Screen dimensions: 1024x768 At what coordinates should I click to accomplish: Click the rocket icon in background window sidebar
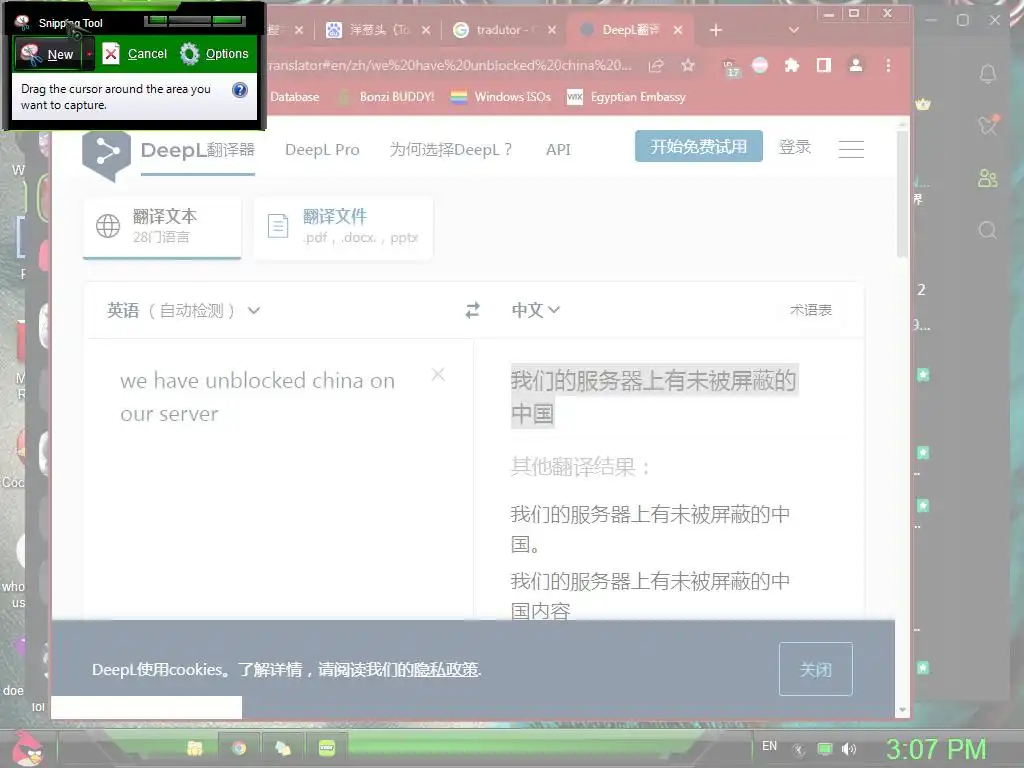click(988, 124)
